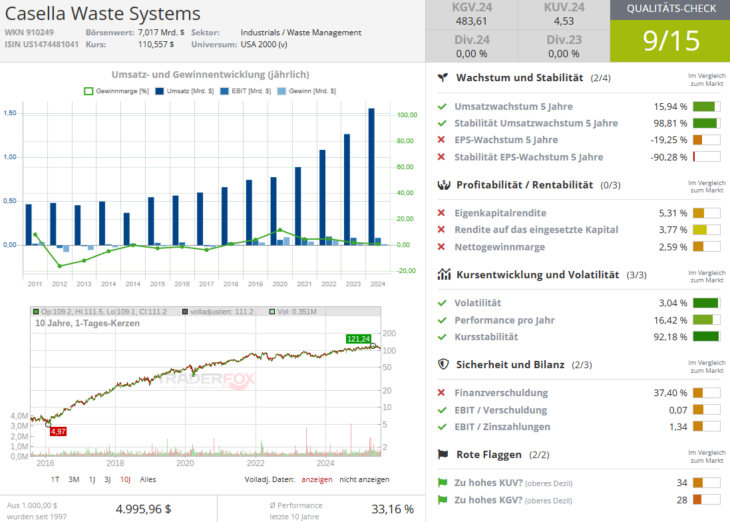Click red cross beside Nettogewinnmarge
730x522 pixels.
tap(441, 247)
